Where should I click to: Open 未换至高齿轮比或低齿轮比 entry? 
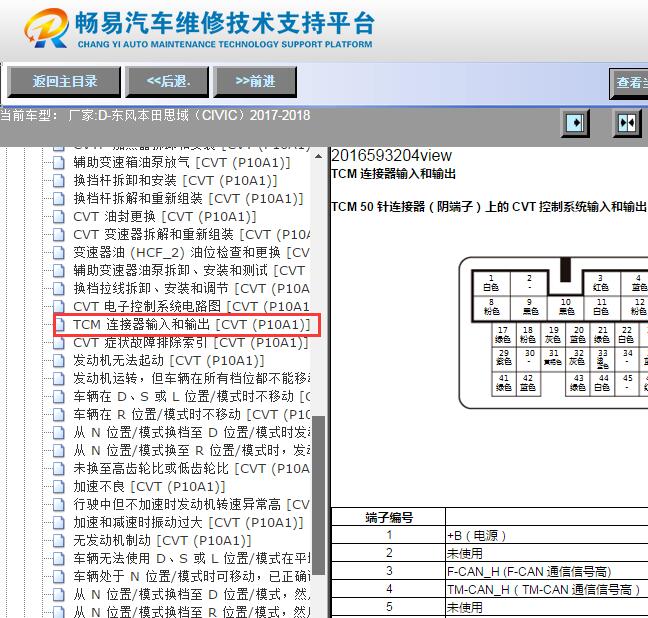tap(191, 469)
